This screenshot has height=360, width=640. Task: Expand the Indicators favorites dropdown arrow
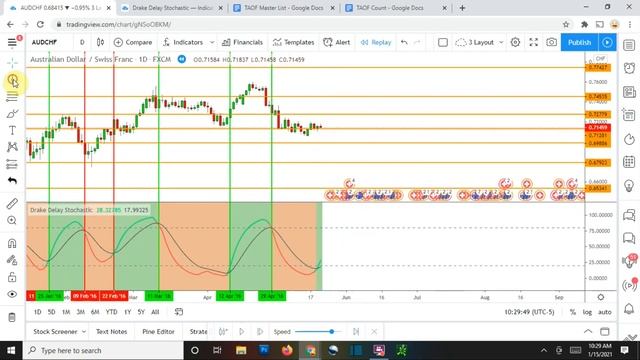pos(212,42)
